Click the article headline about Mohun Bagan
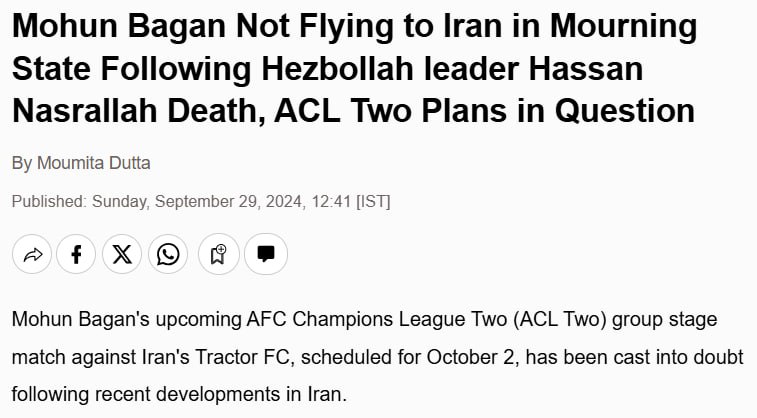 pyautogui.click(x=354, y=68)
